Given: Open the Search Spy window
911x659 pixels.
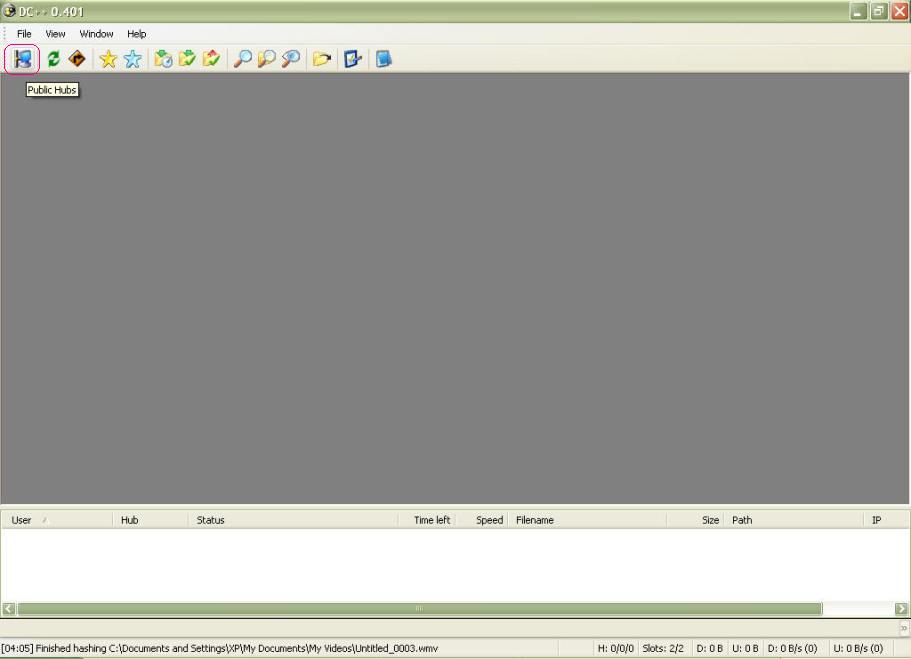Looking at the screenshot, I should click(290, 59).
